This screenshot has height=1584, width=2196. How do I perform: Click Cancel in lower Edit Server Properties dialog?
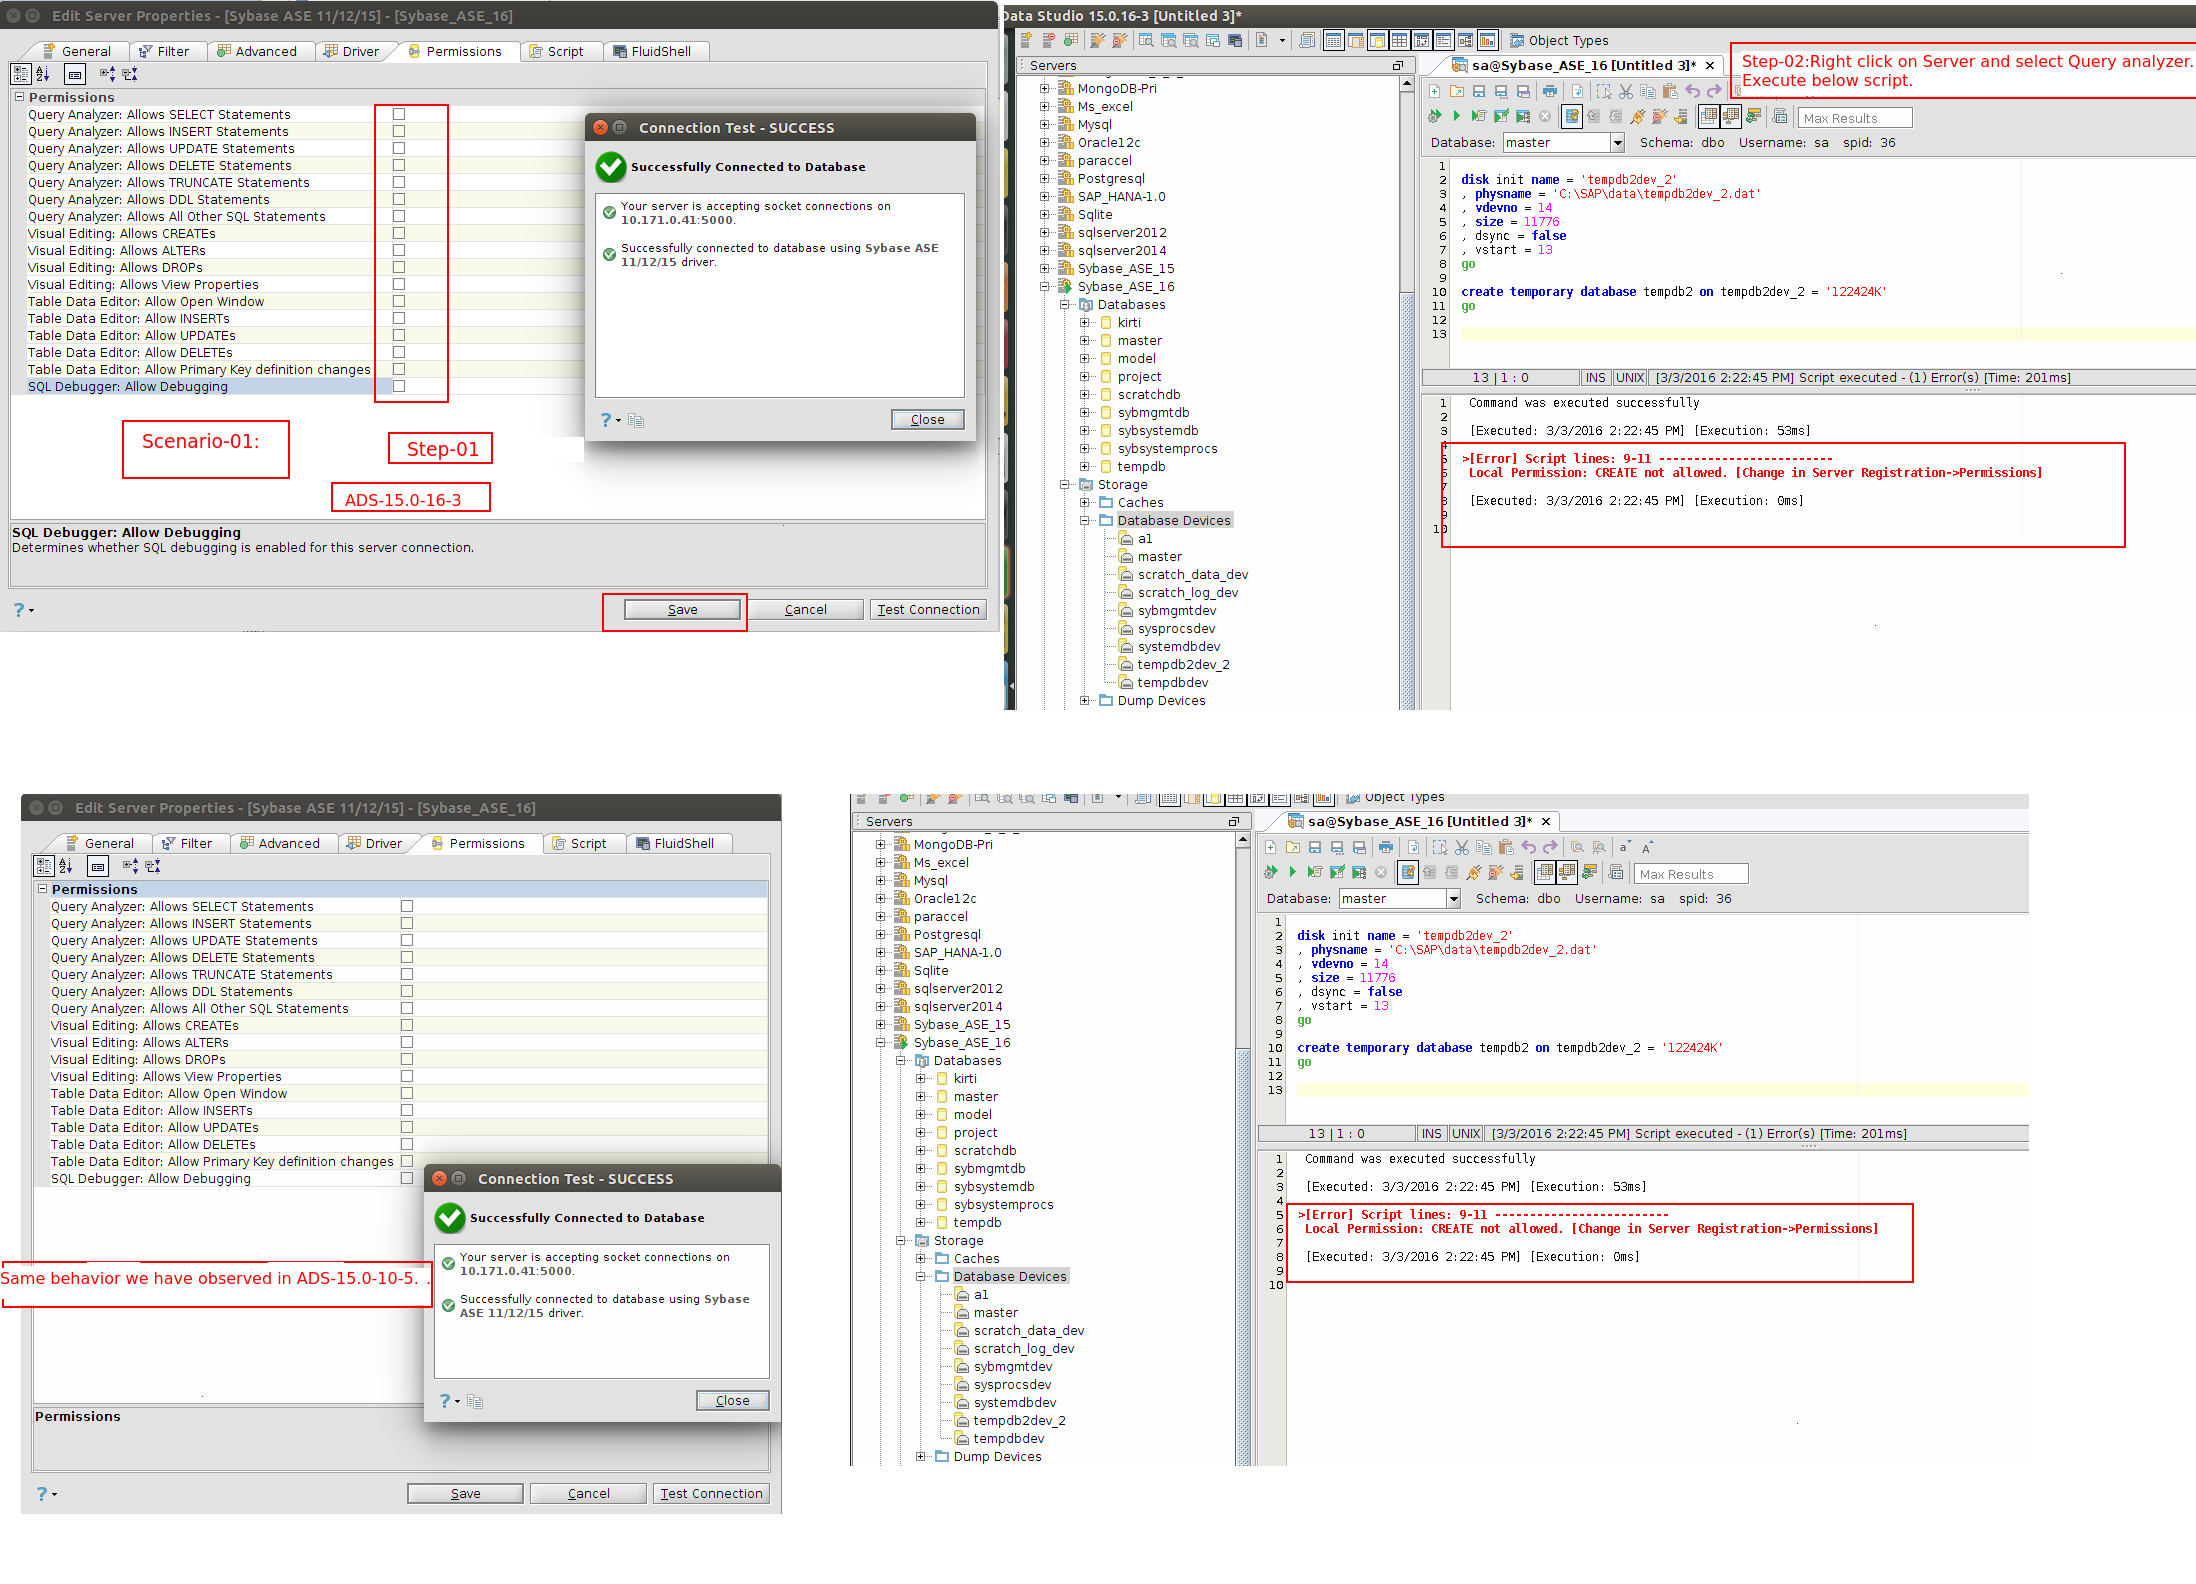pos(588,1494)
